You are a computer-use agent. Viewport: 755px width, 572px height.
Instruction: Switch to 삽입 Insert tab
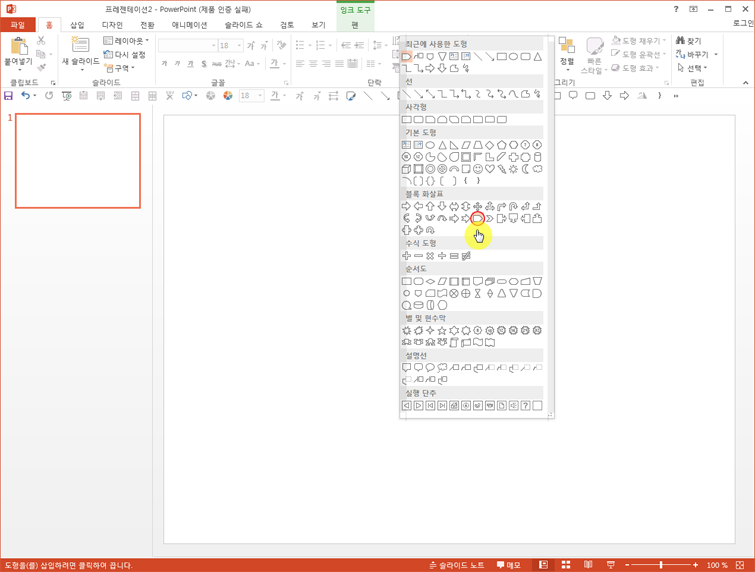pyautogui.click(x=77, y=25)
